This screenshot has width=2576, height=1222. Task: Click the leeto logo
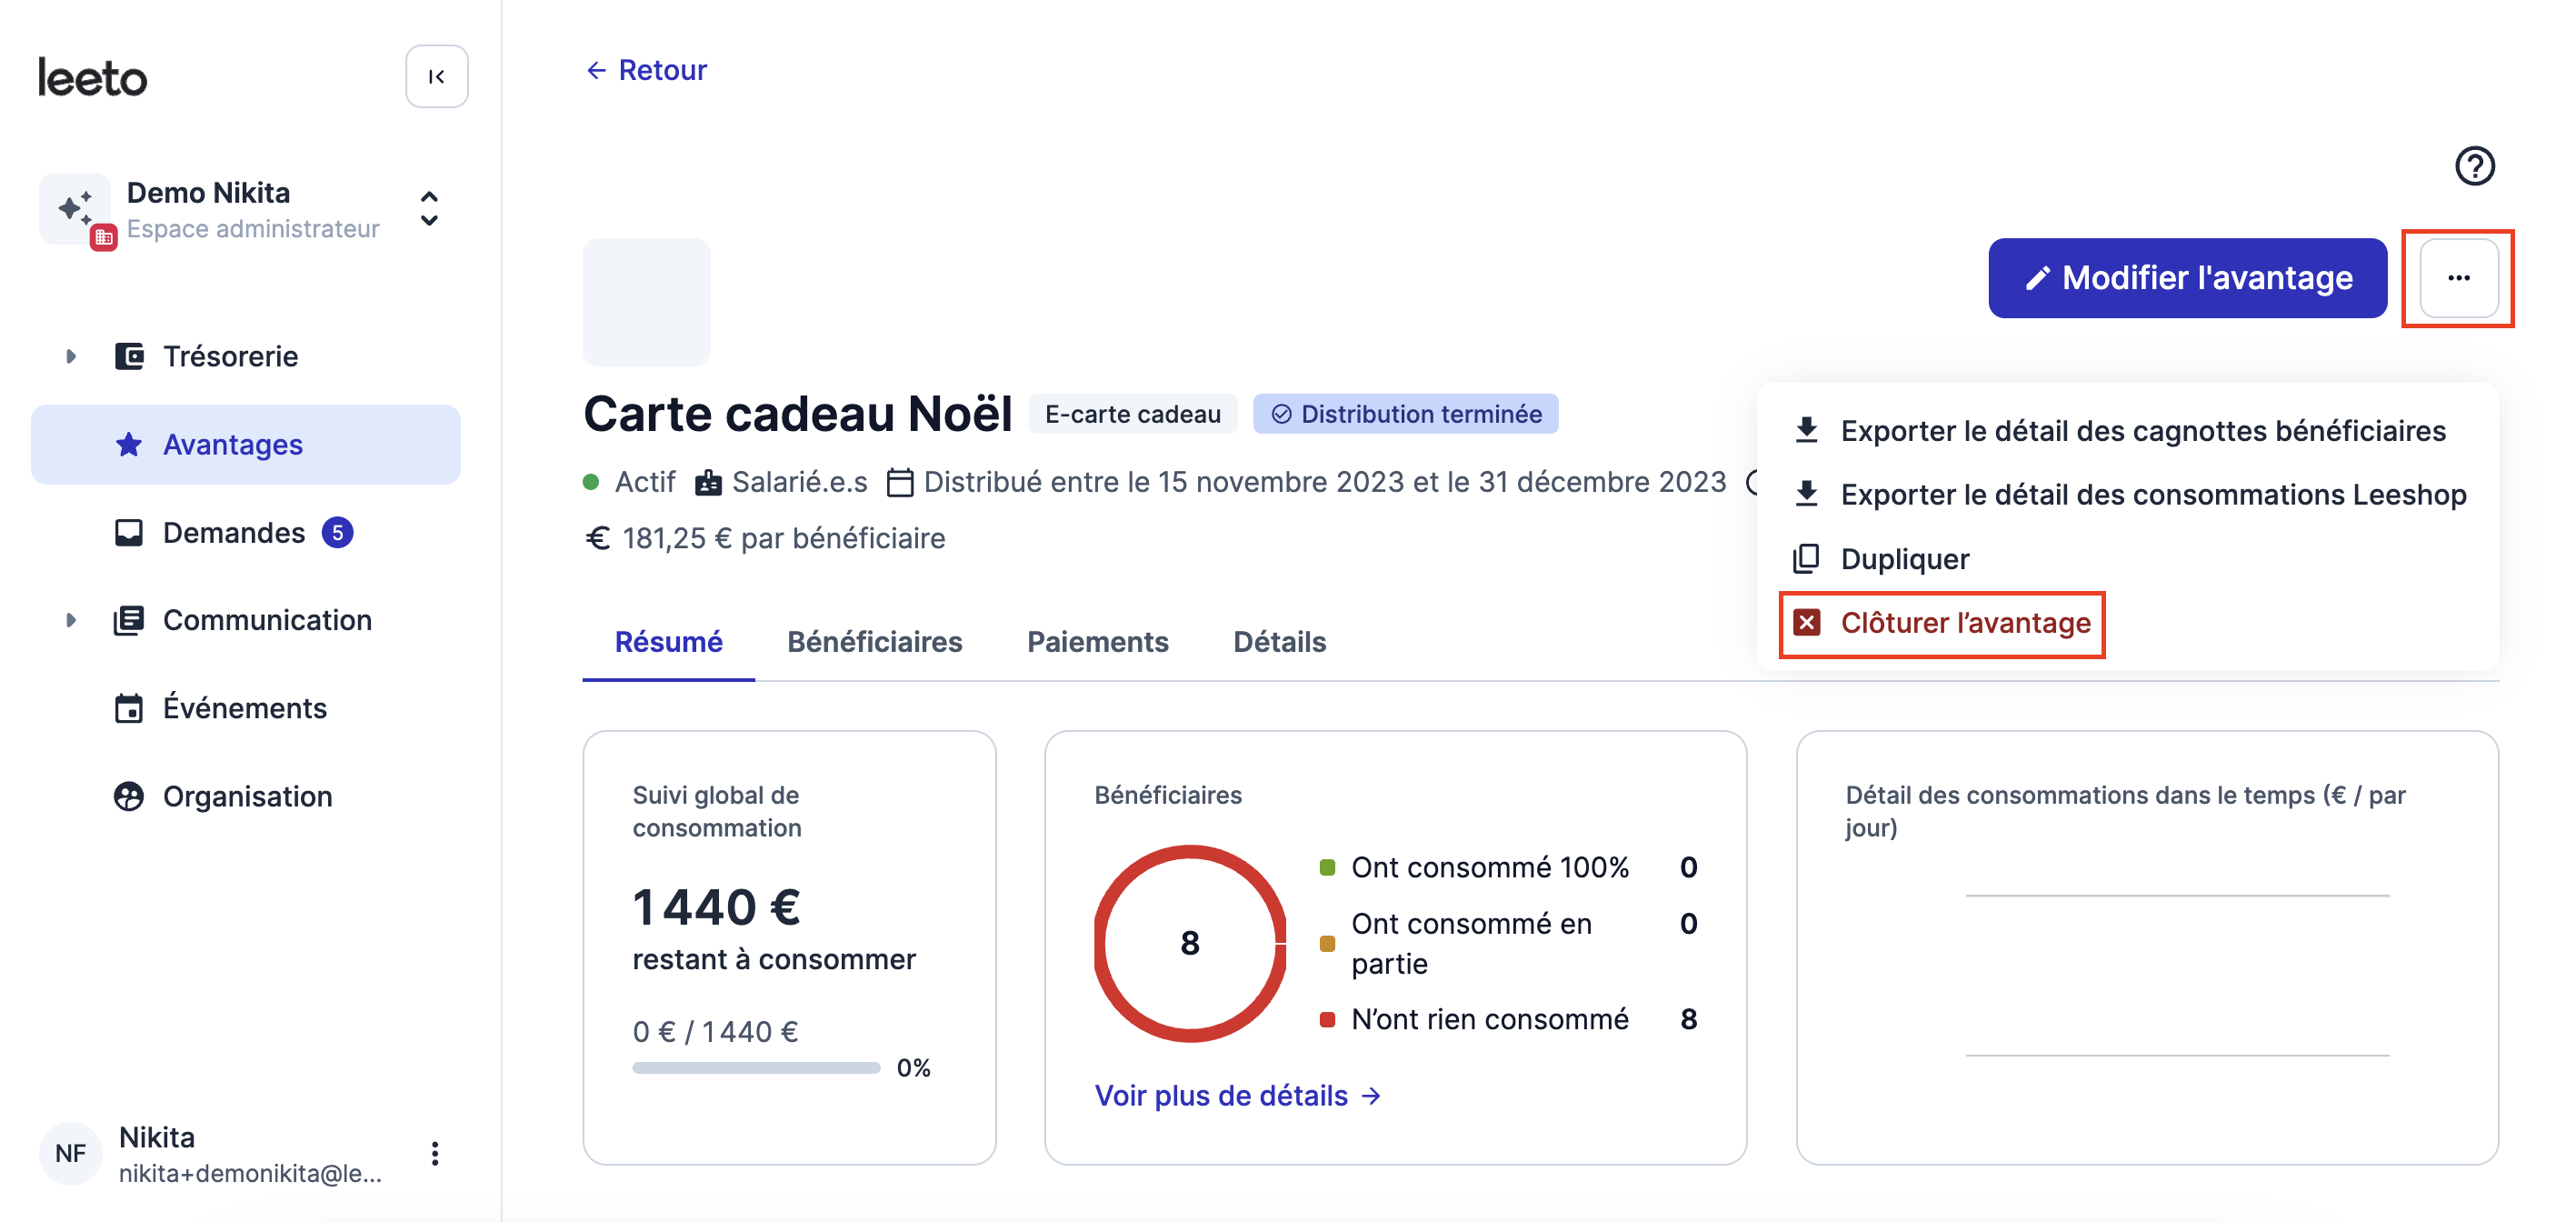tap(93, 78)
